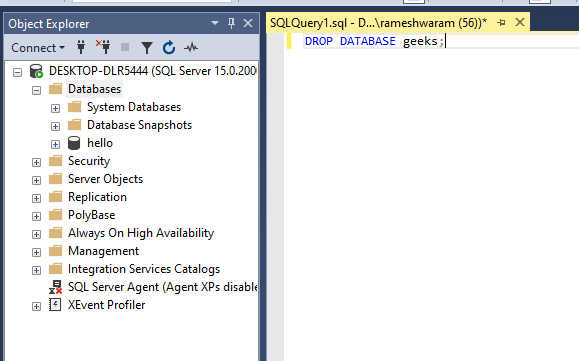Expand the Server Objects folder
Screen dimensions: 579x361
click(x=36, y=180)
